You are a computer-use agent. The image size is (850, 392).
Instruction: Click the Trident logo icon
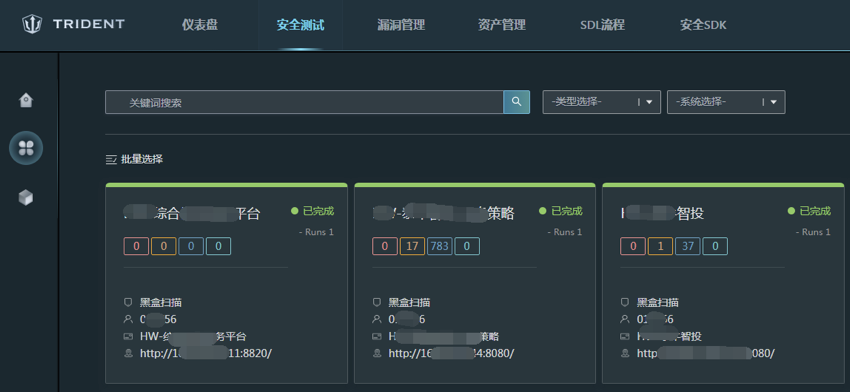point(32,24)
